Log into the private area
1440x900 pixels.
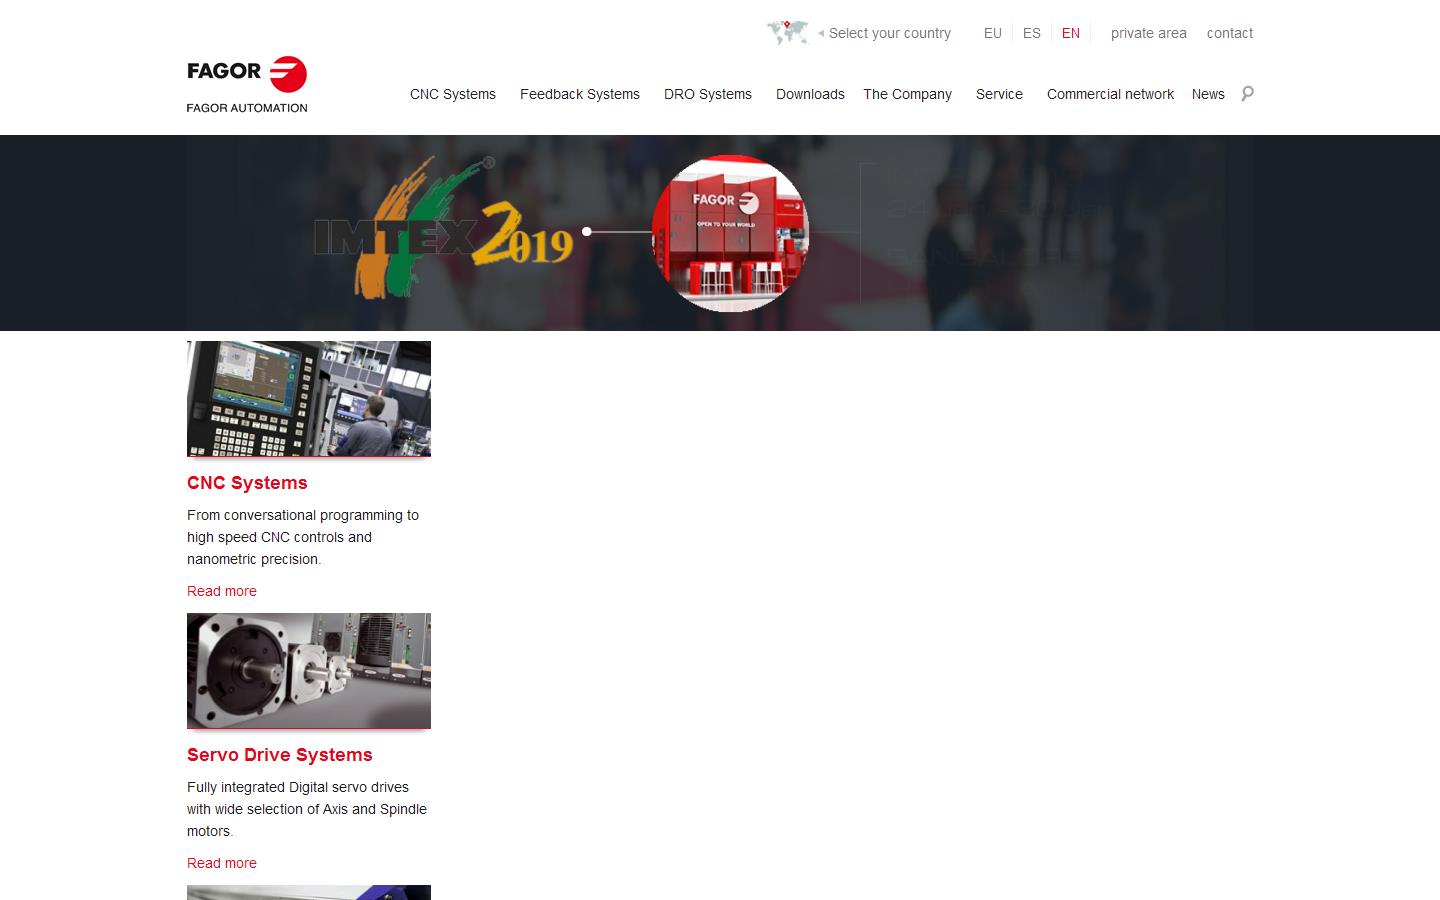tap(1148, 33)
